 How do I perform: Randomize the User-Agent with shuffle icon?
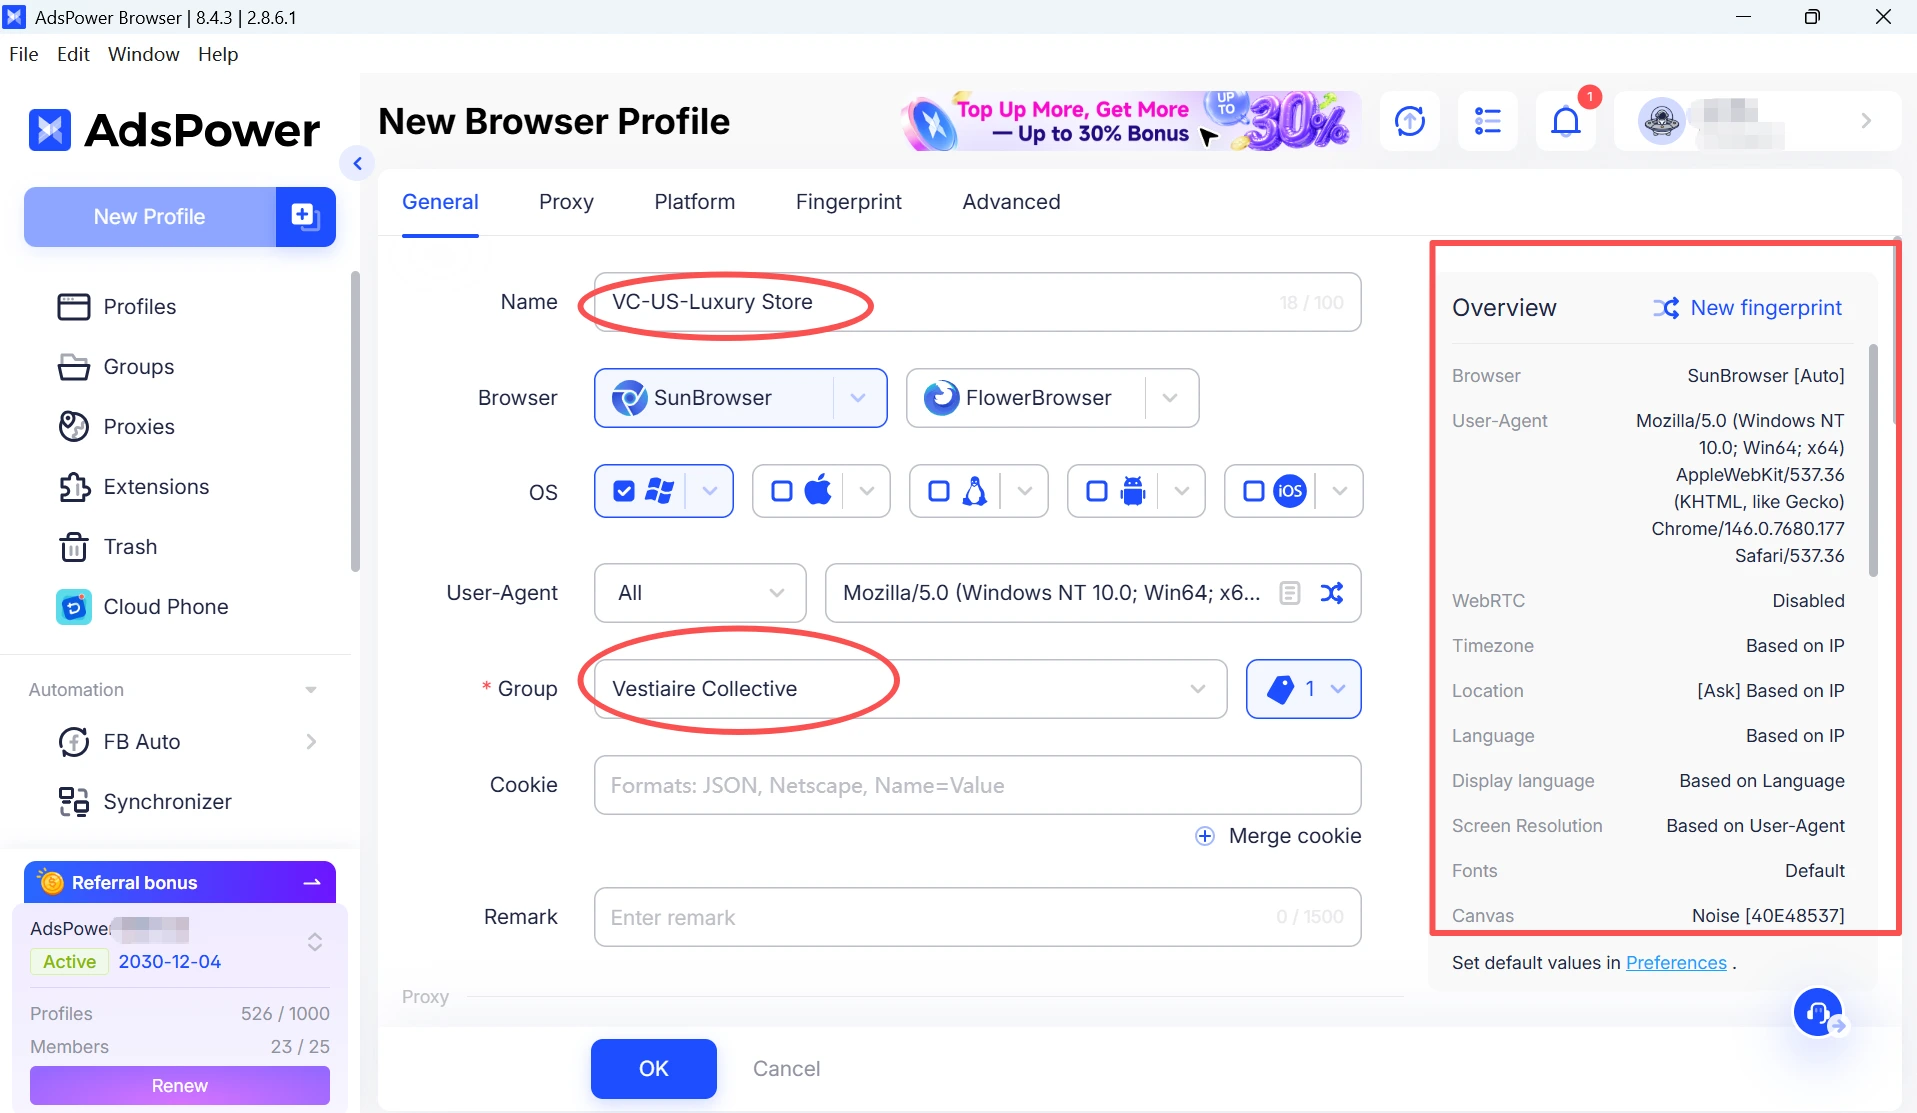[x=1332, y=593]
